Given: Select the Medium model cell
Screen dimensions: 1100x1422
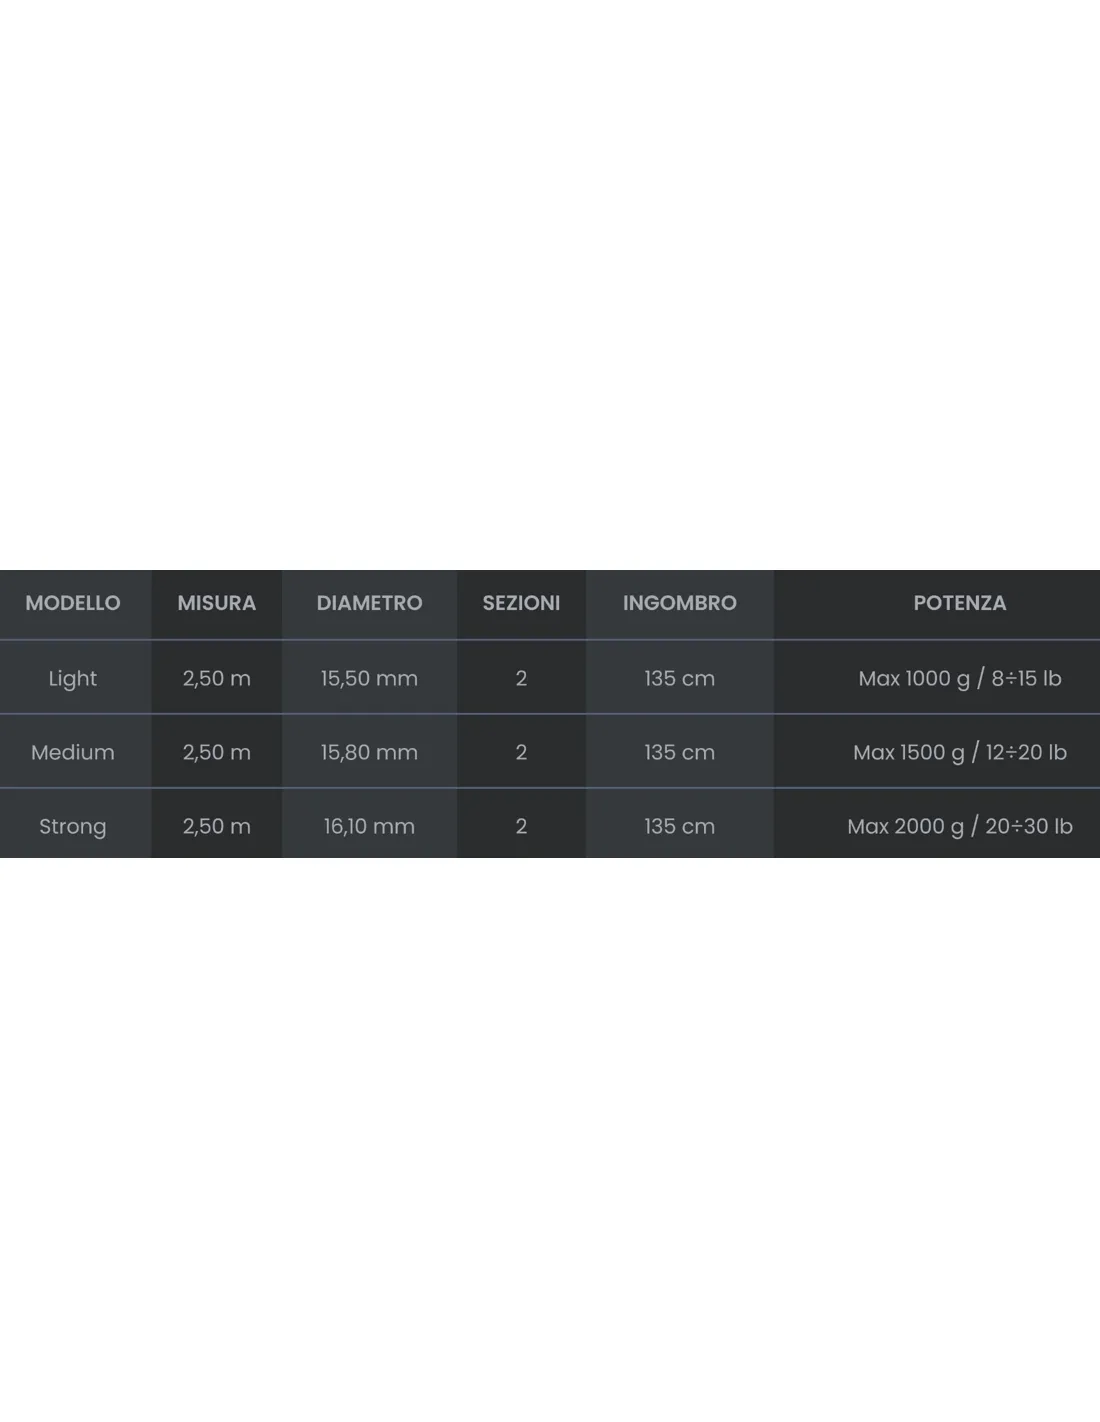Looking at the screenshot, I should [x=73, y=752].
